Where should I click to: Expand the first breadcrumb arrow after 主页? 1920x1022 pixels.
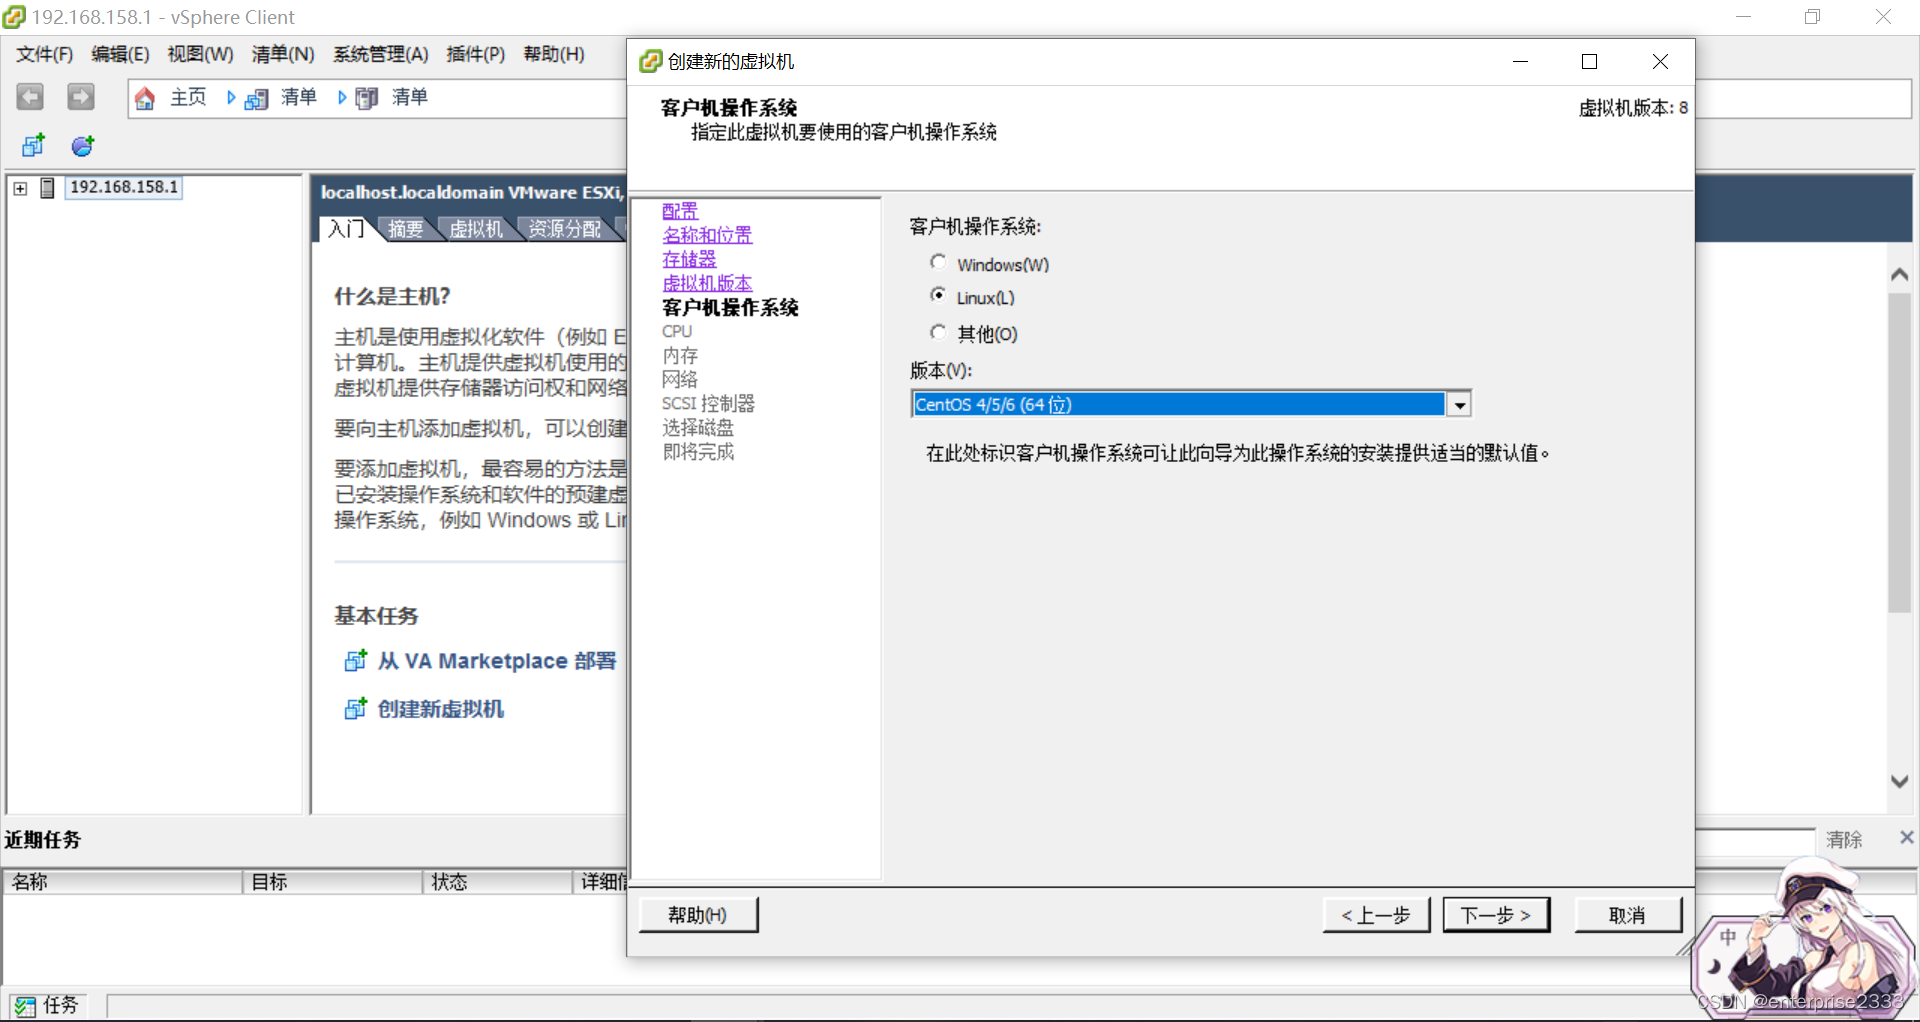tap(231, 98)
